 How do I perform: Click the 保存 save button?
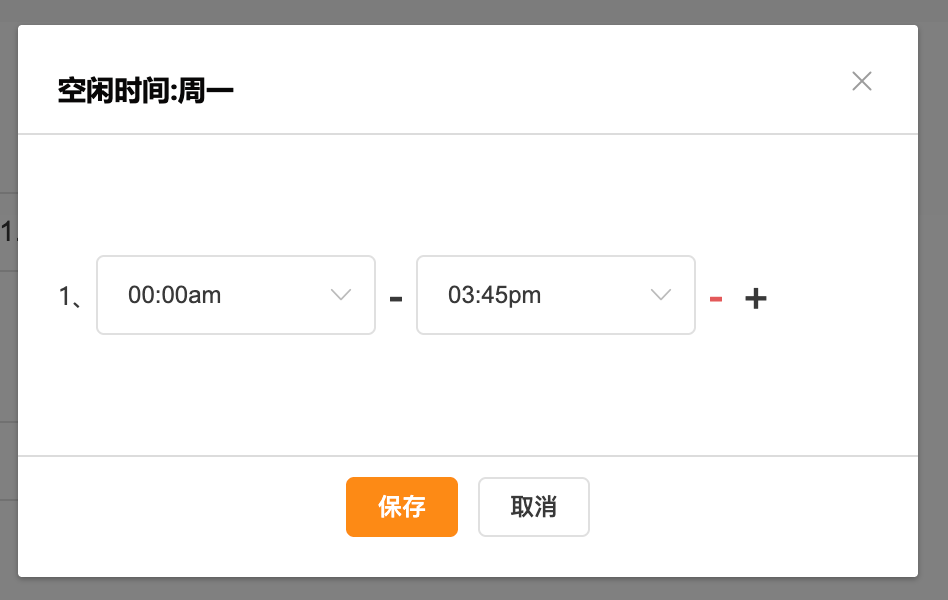402,507
